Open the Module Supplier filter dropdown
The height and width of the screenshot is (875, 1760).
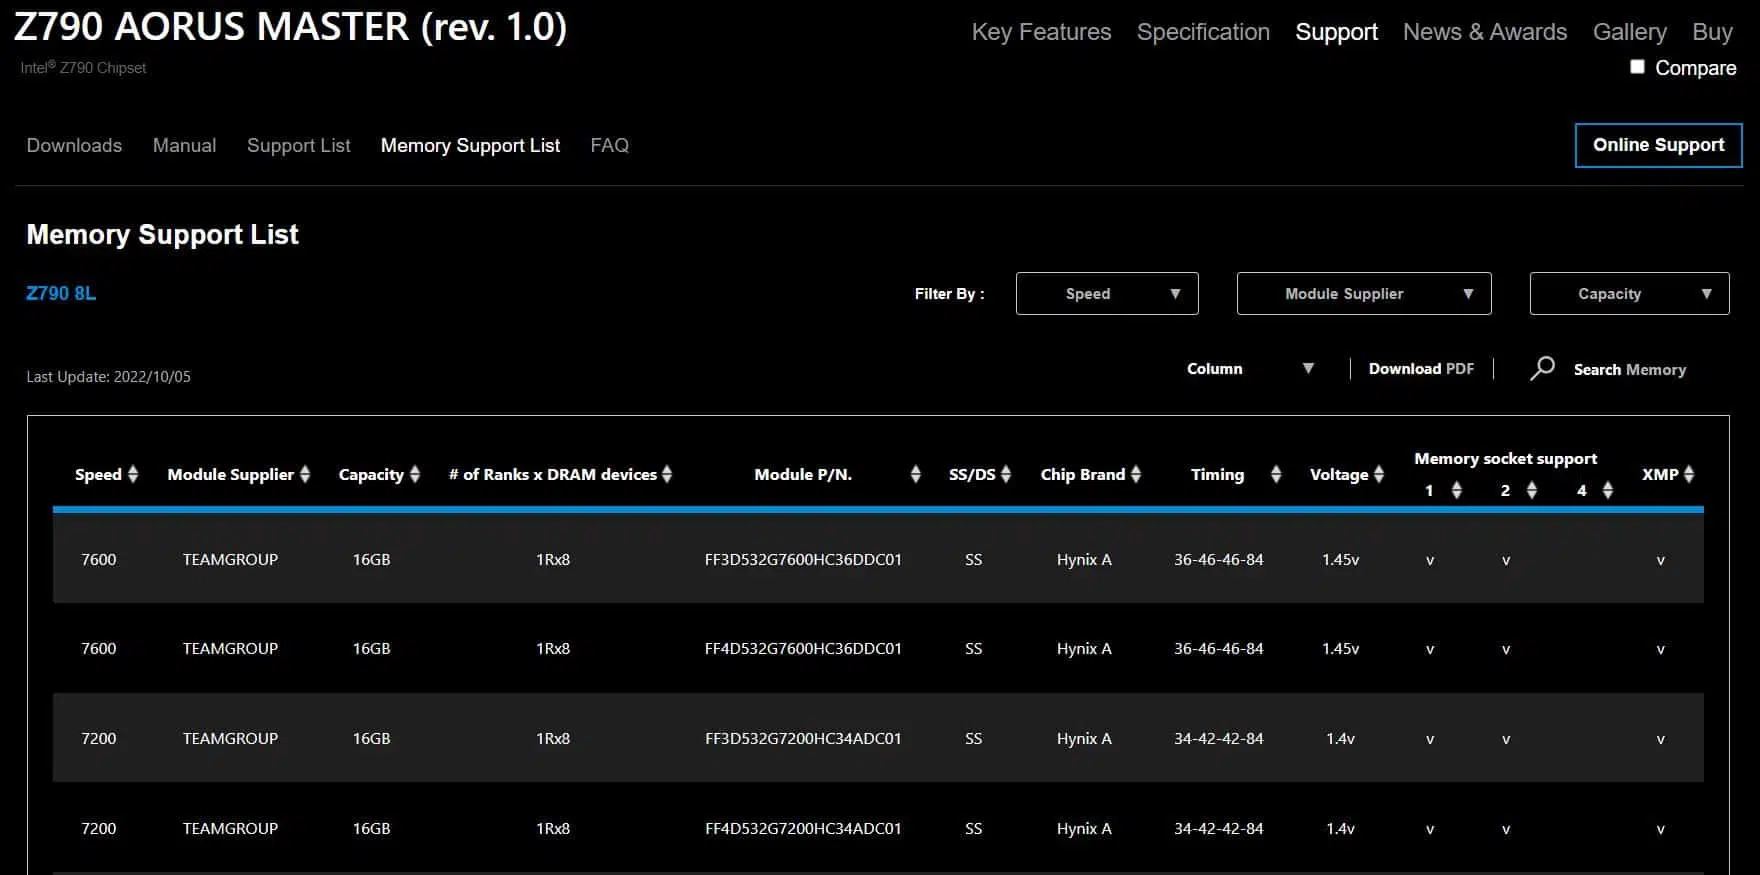[1364, 294]
